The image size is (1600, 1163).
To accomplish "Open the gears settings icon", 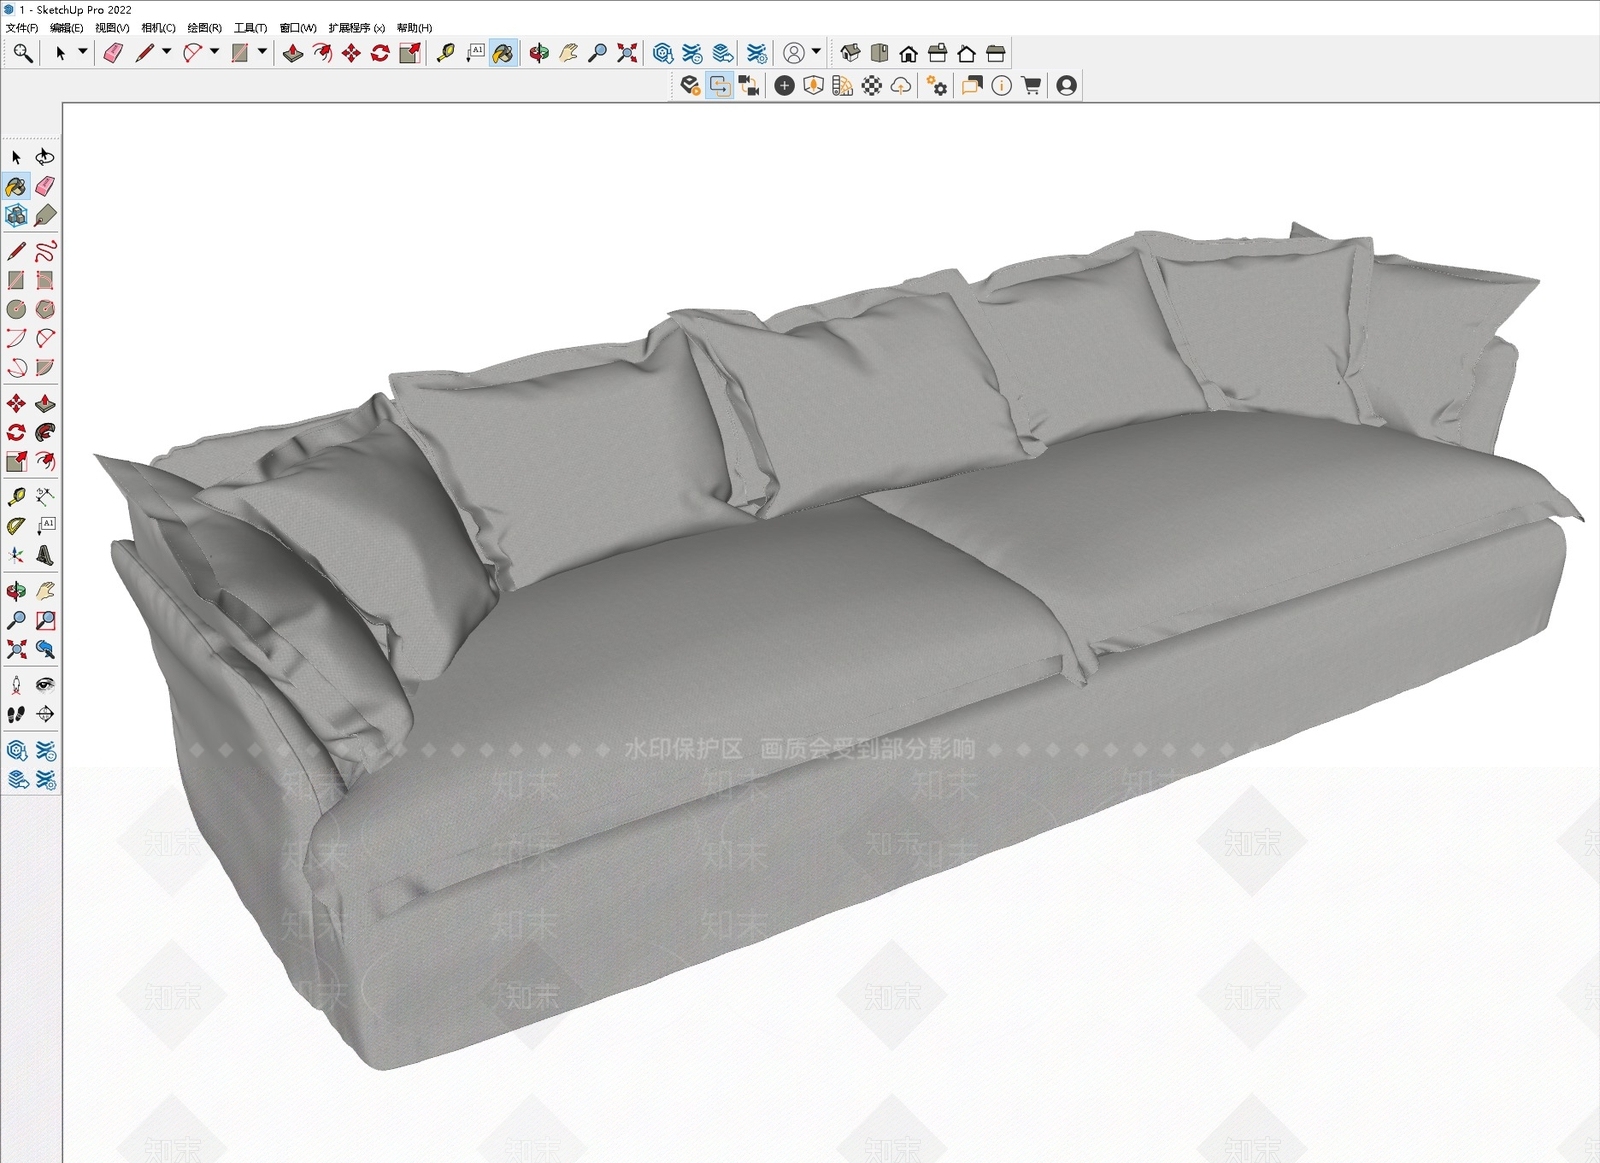I will tap(937, 86).
